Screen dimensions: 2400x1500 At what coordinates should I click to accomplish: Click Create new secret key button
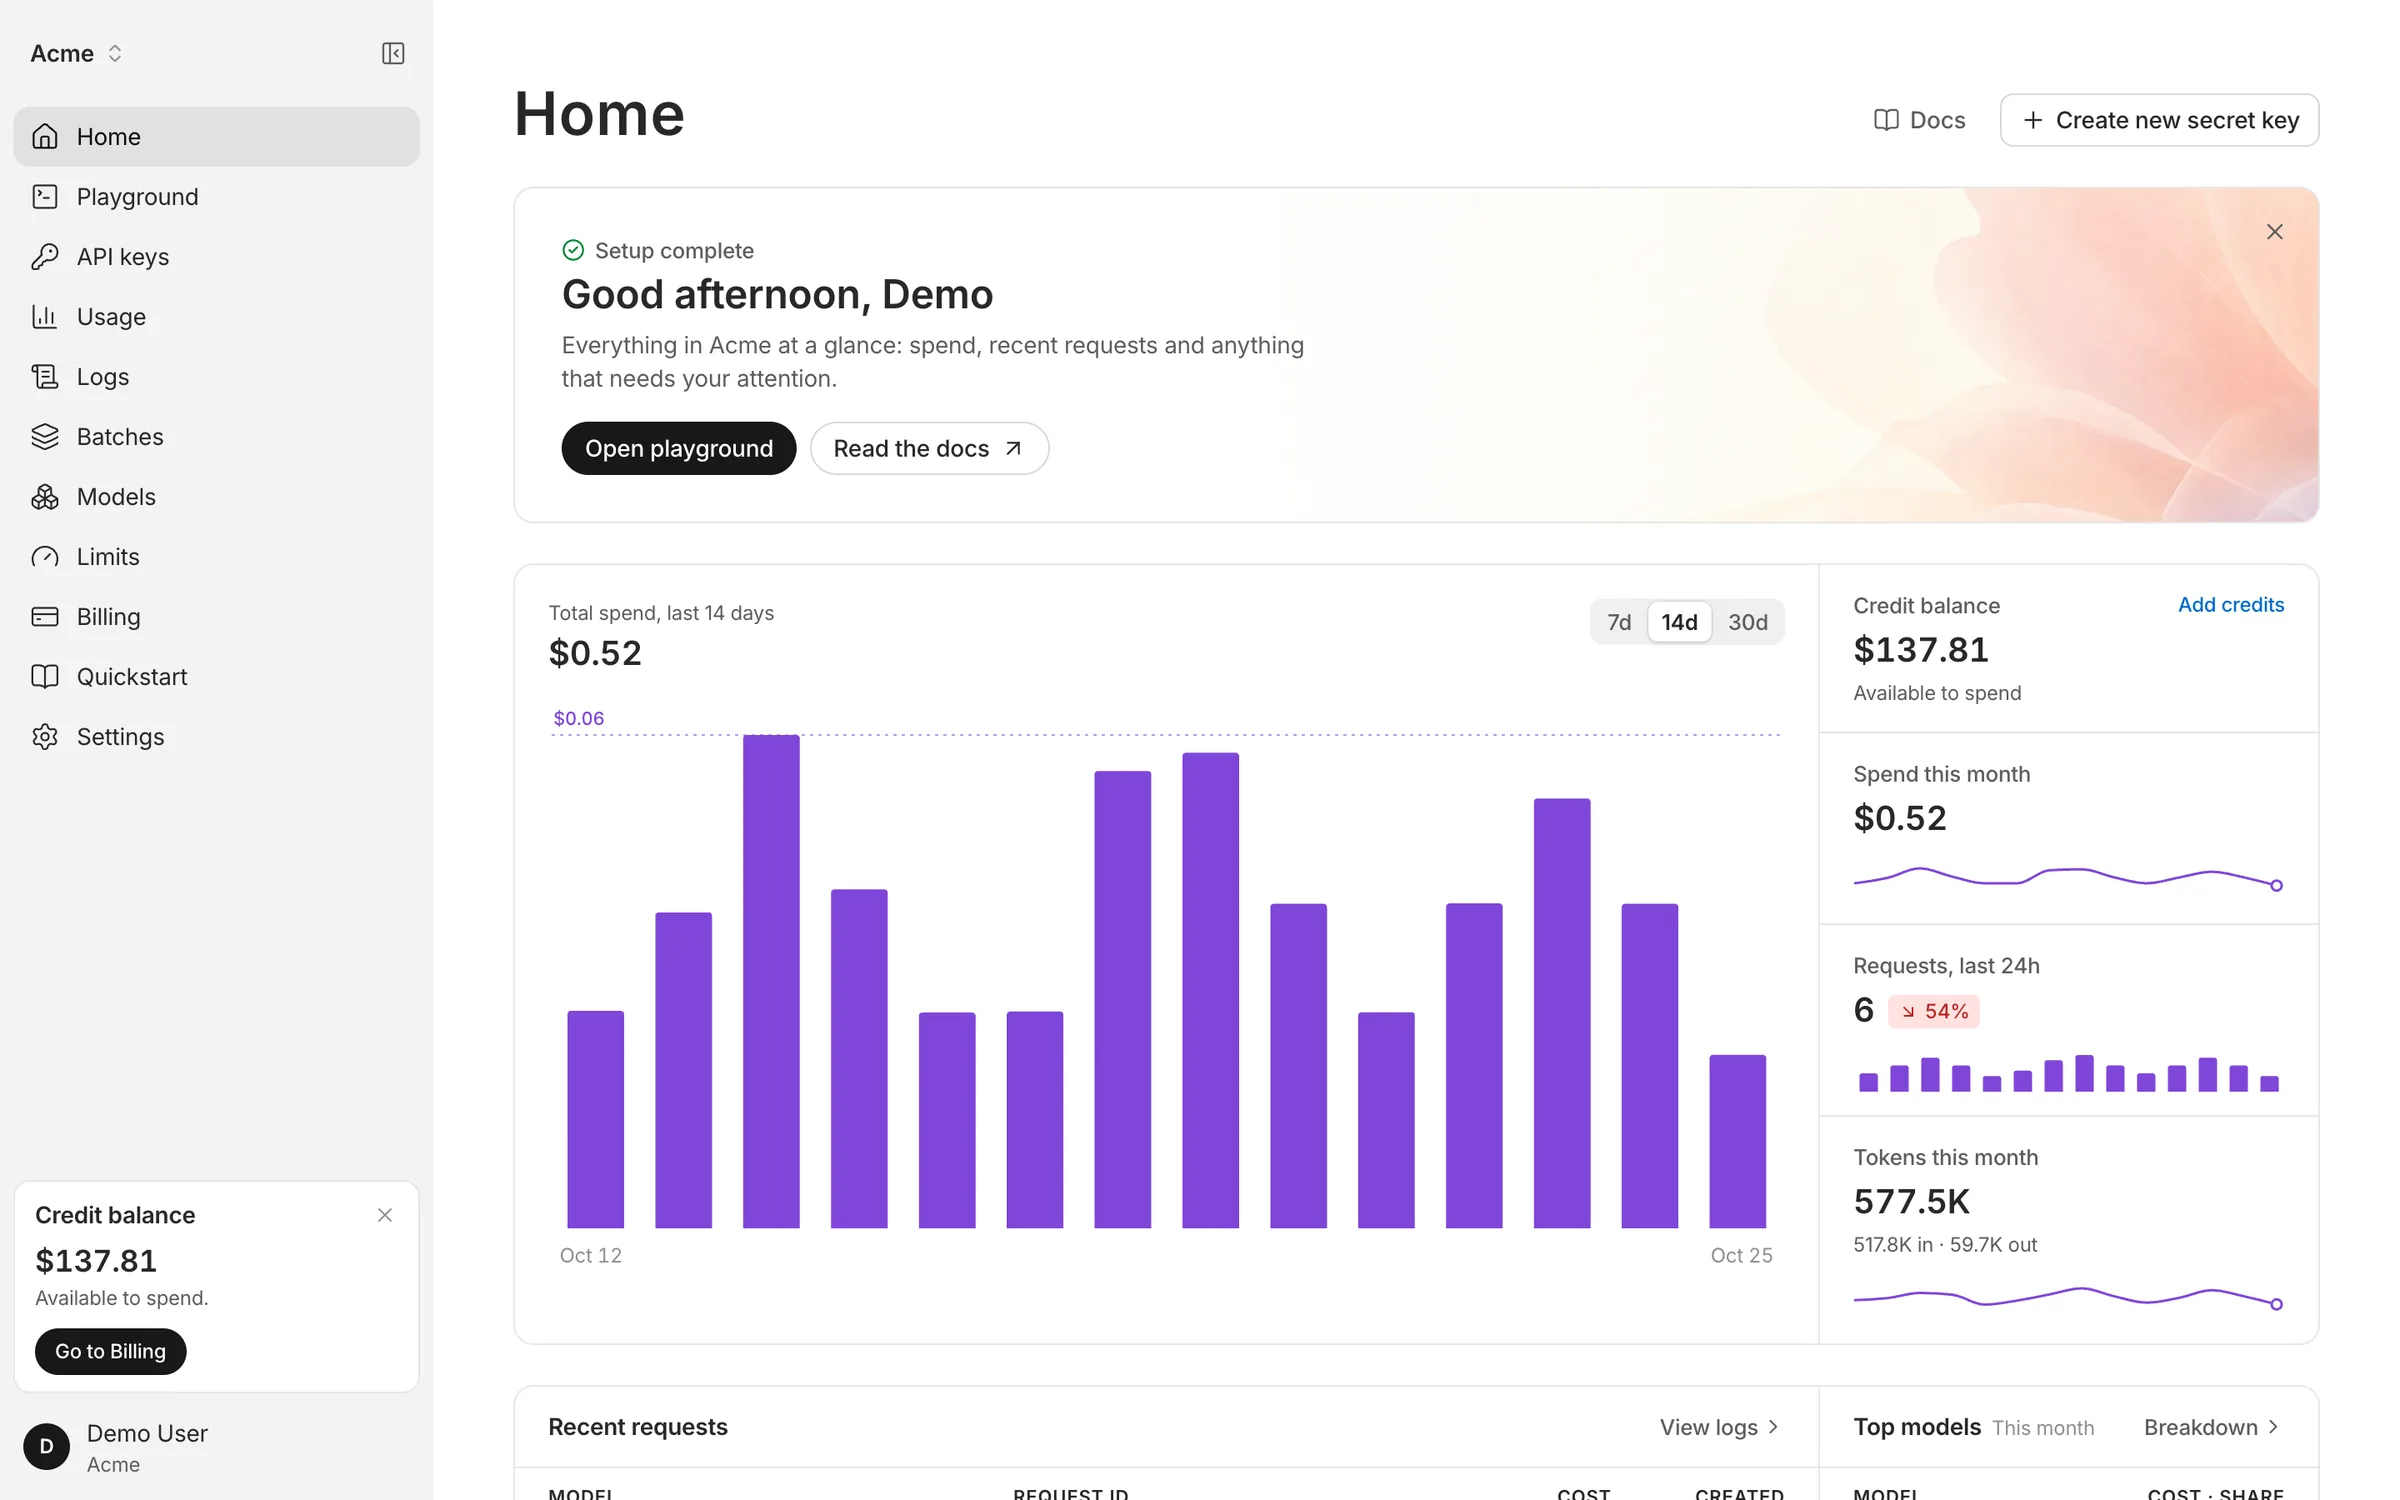(x=2159, y=120)
